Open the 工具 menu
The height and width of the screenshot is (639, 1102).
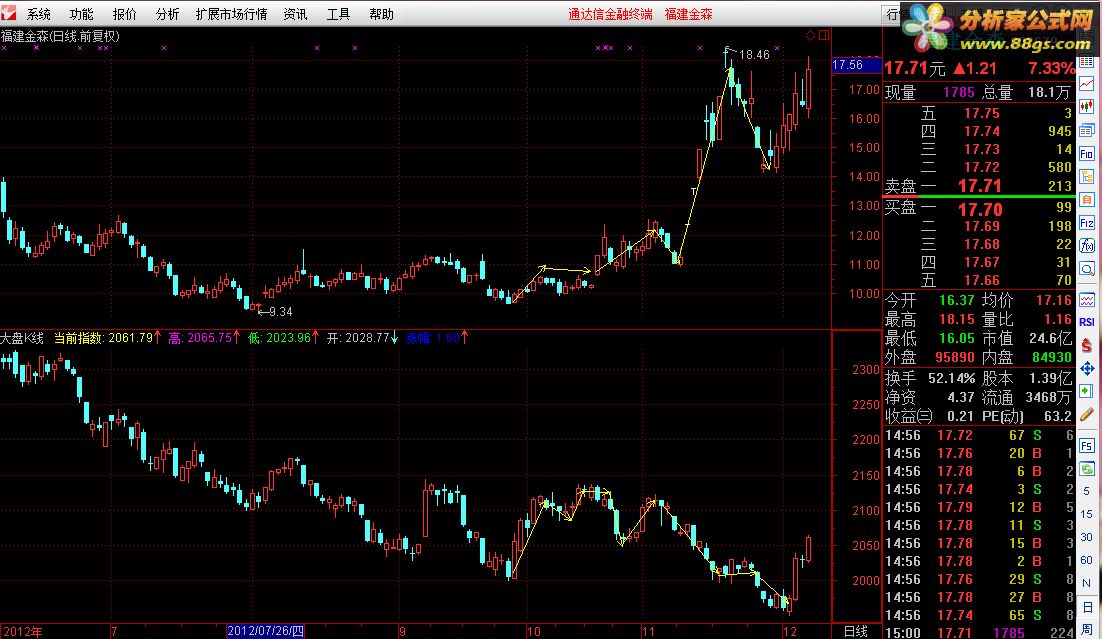(338, 14)
